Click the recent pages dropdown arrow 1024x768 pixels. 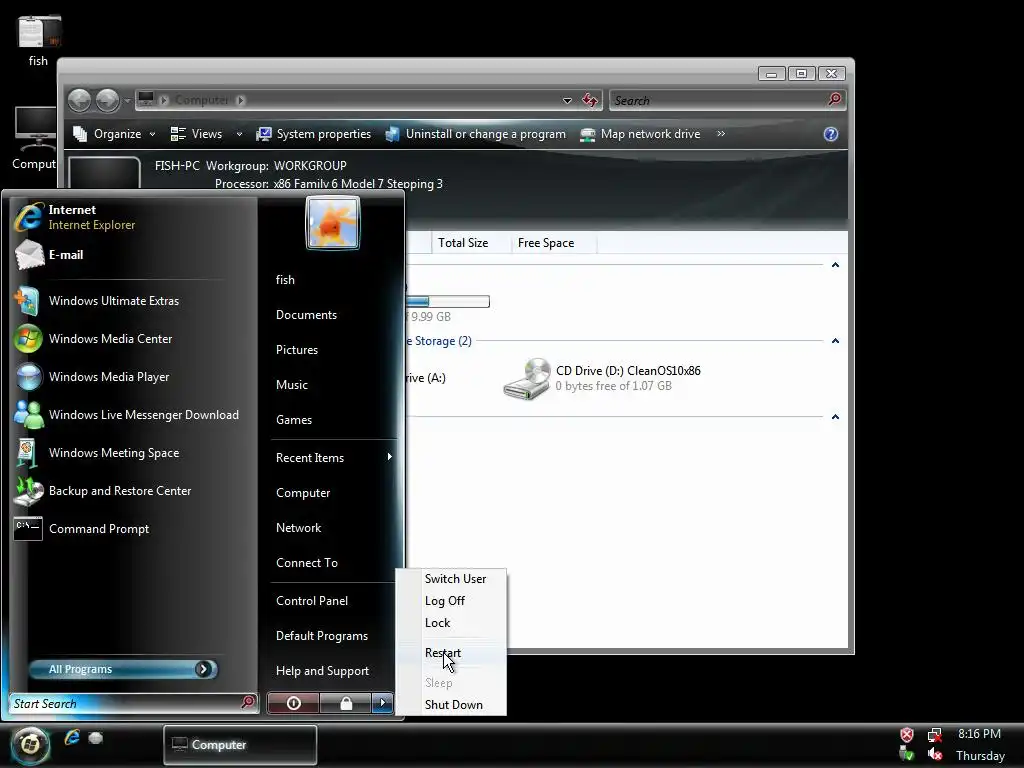(127, 101)
